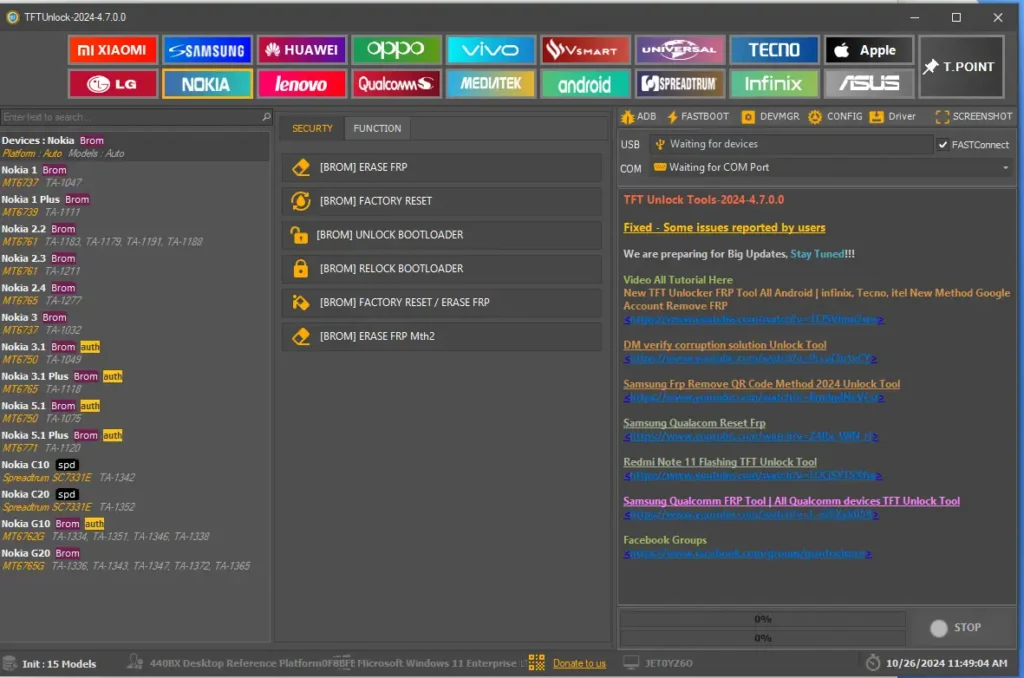Open the Samsung Qualcomm Reset Frp link

point(694,422)
